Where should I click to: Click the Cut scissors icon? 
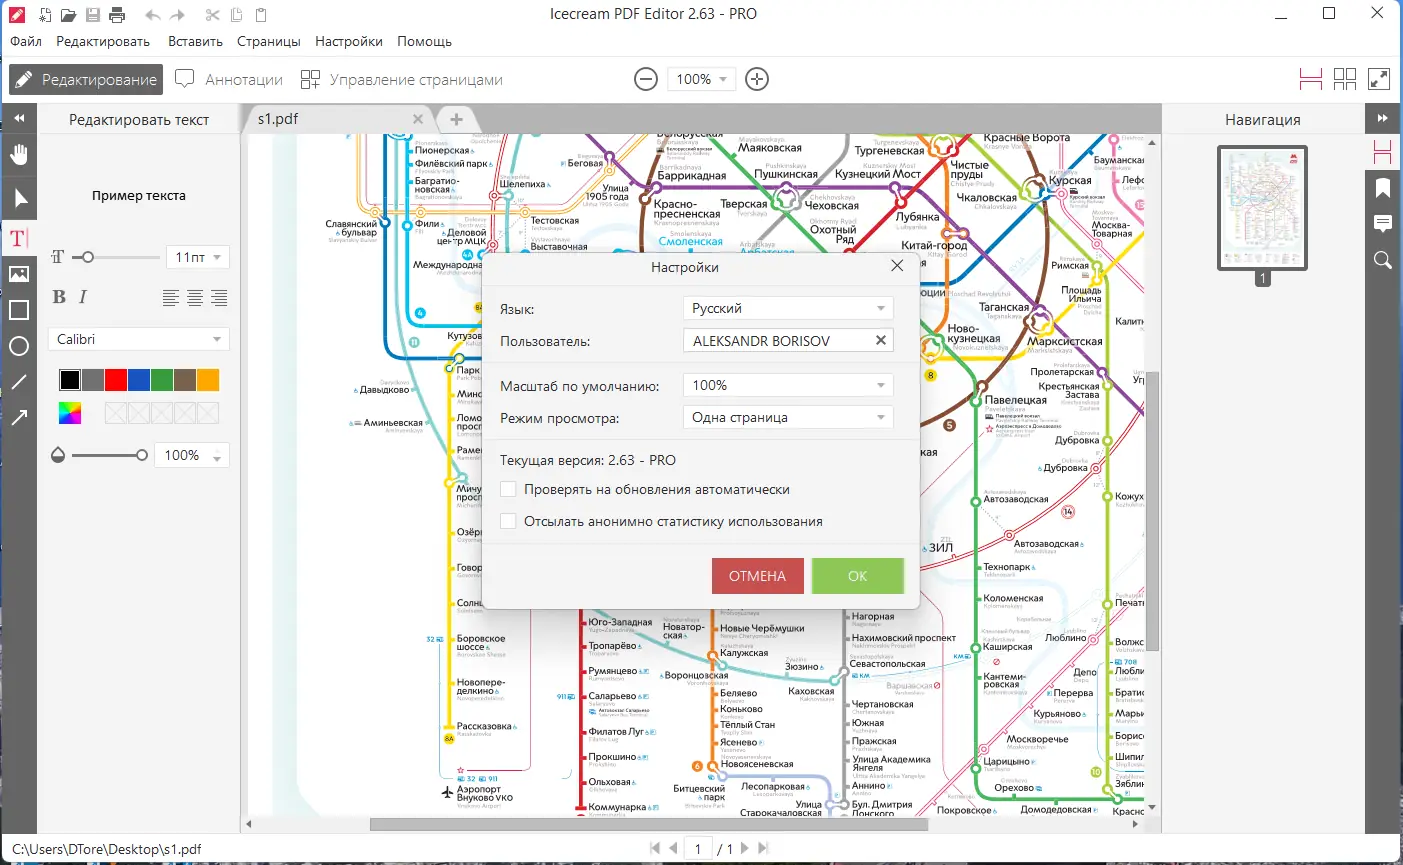tap(212, 15)
